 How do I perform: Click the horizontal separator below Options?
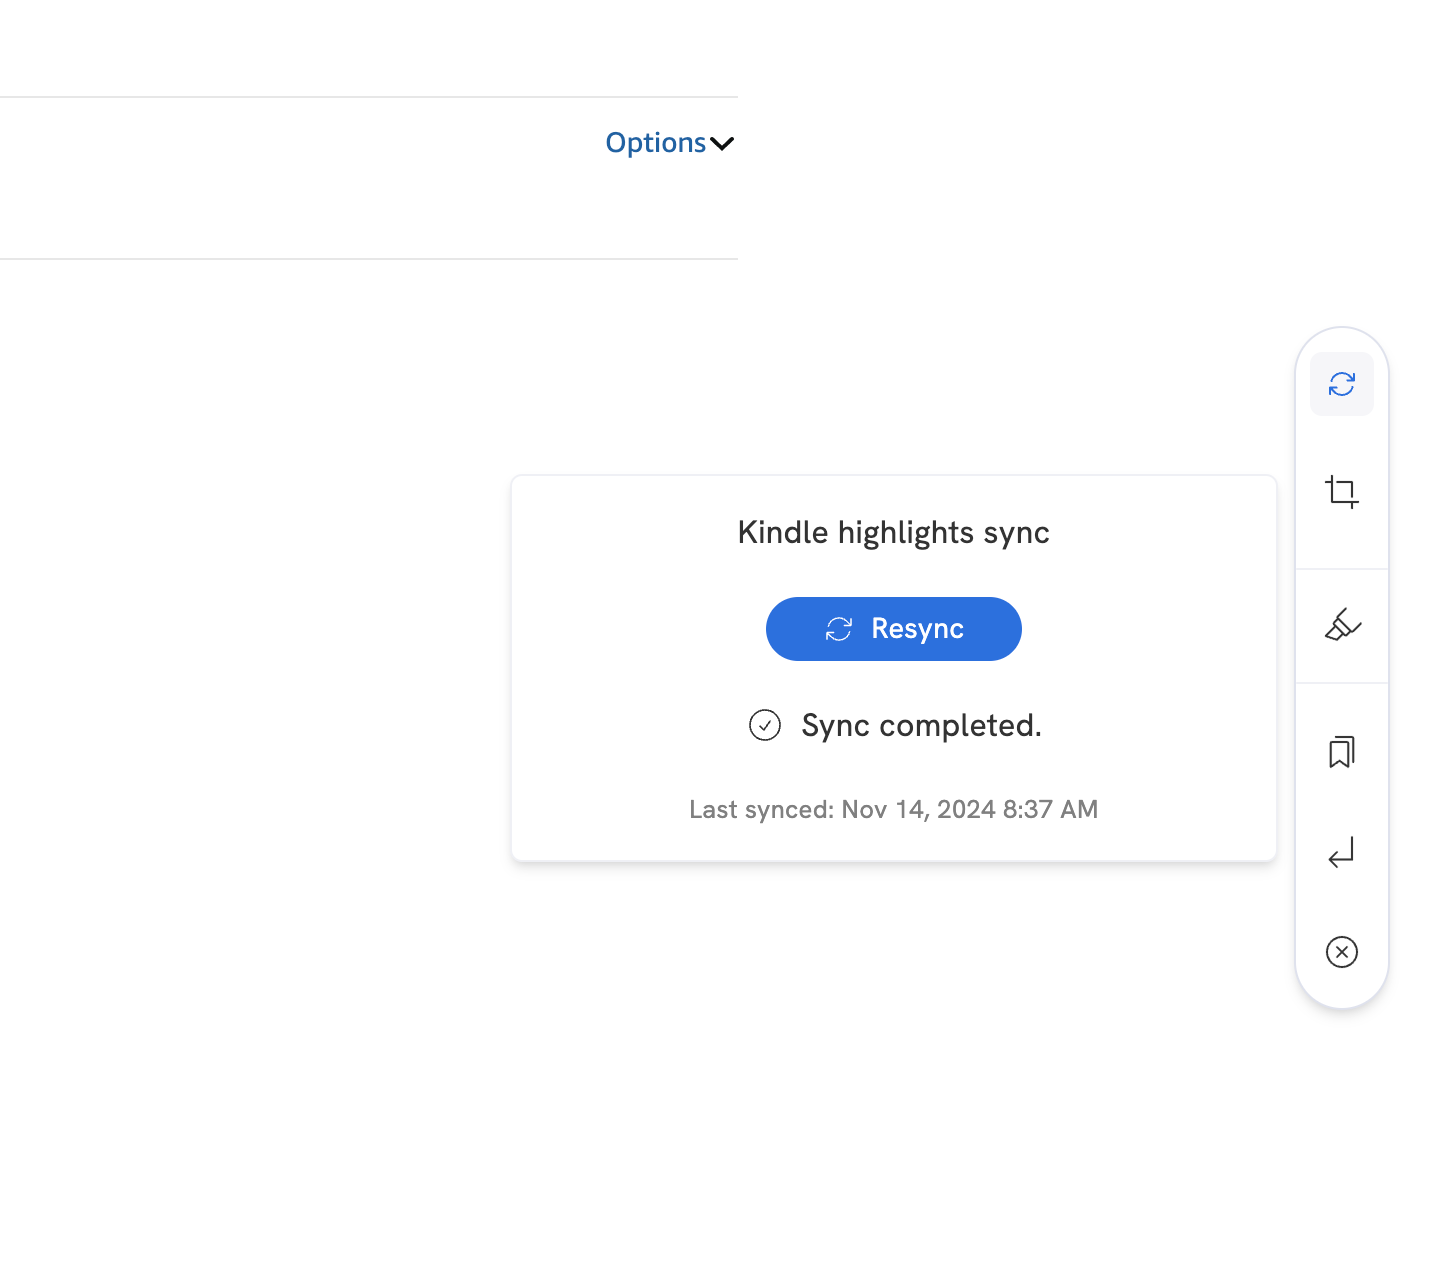coord(368,259)
